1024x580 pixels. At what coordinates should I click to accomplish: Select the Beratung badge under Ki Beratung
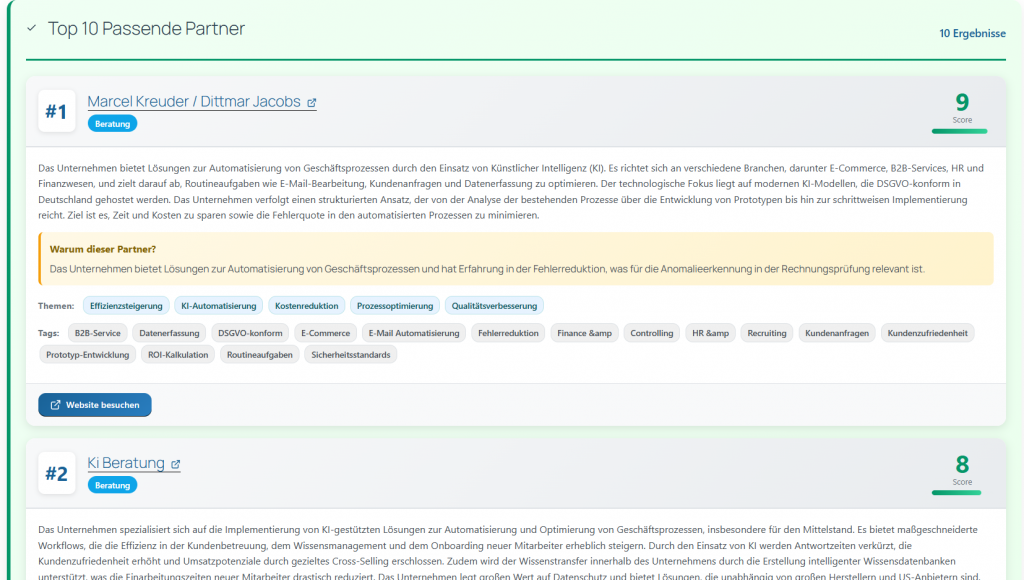[112, 485]
